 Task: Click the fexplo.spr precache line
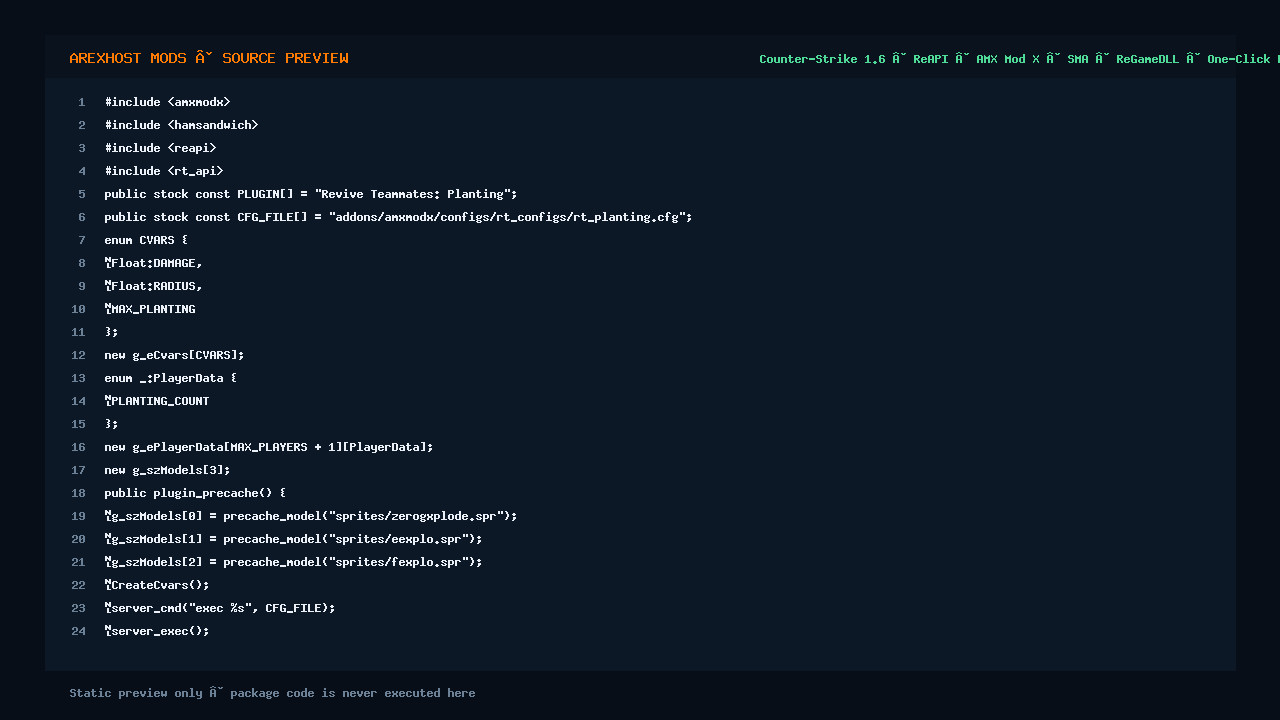pos(293,562)
